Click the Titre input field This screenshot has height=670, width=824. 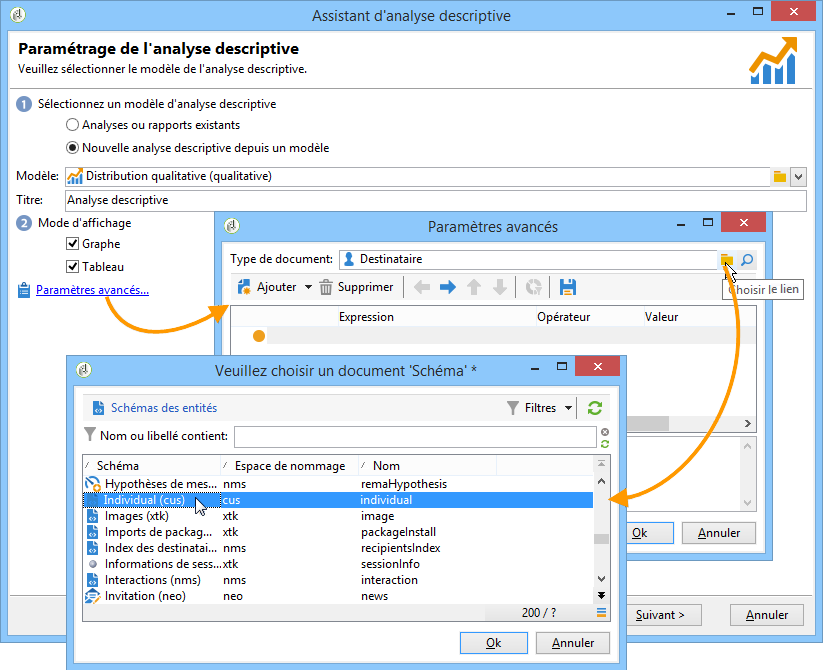[436, 200]
